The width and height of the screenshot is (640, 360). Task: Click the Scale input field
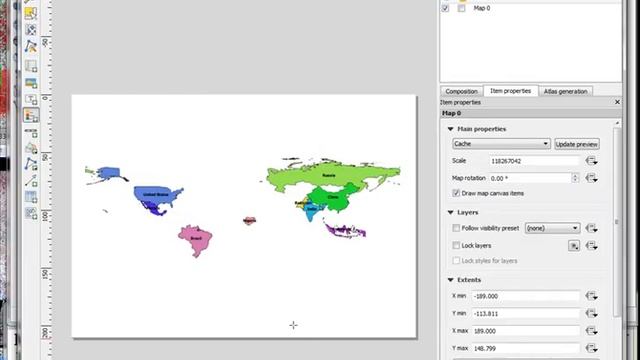tap(535, 161)
